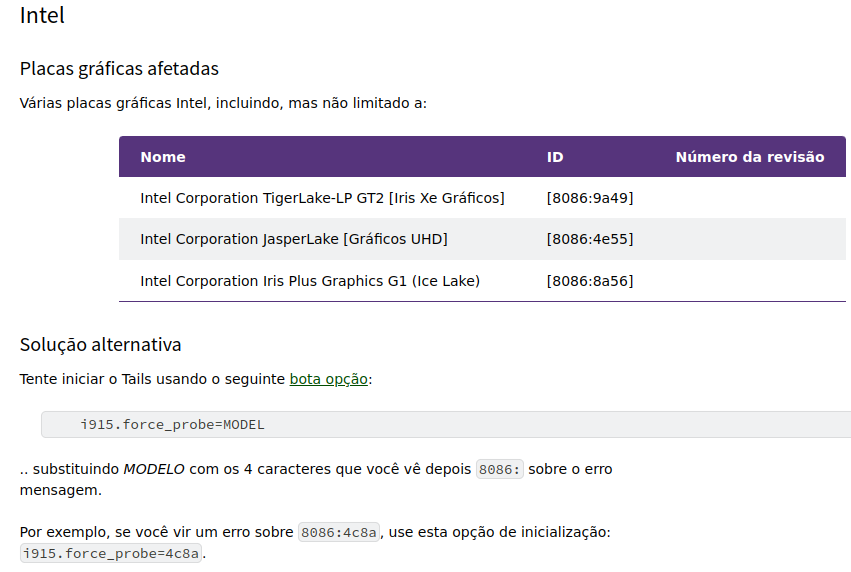Screen dimensions: 851x572
Task: Click the word 'mensagem.'
Action: click(61, 490)
